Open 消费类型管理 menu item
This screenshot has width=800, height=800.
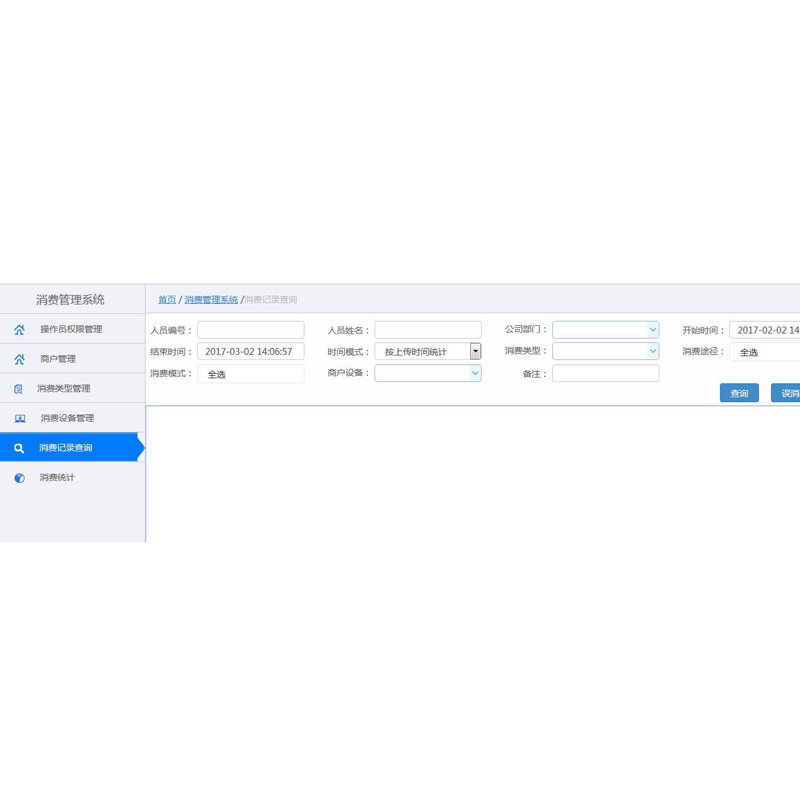tap(72, 388)
